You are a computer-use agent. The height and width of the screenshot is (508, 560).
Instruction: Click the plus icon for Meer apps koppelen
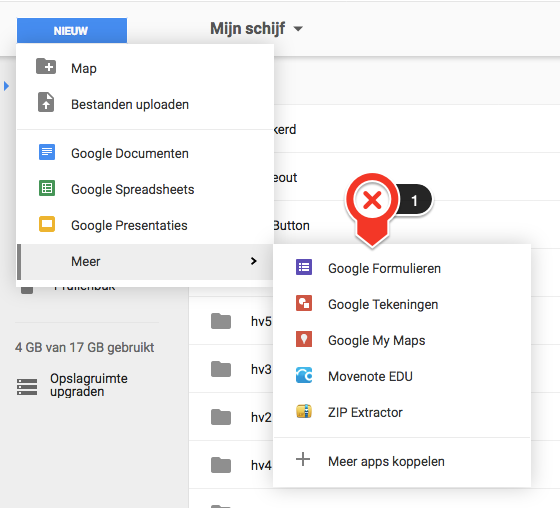coord(303,459)
